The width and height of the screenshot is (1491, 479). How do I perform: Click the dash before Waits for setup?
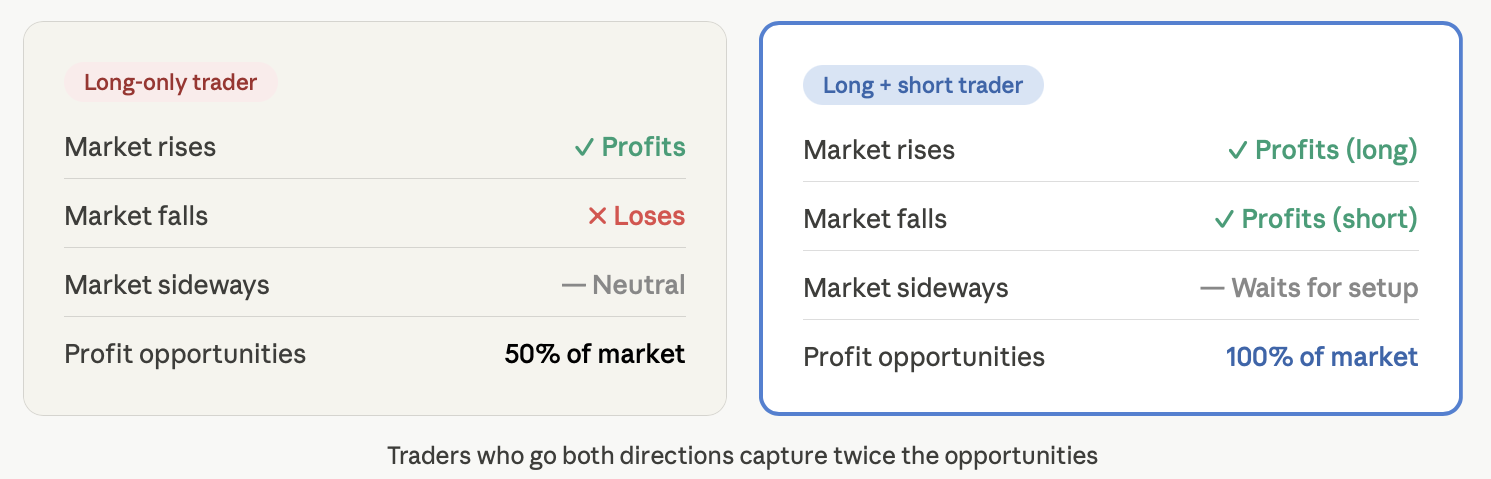point(1212,289)
